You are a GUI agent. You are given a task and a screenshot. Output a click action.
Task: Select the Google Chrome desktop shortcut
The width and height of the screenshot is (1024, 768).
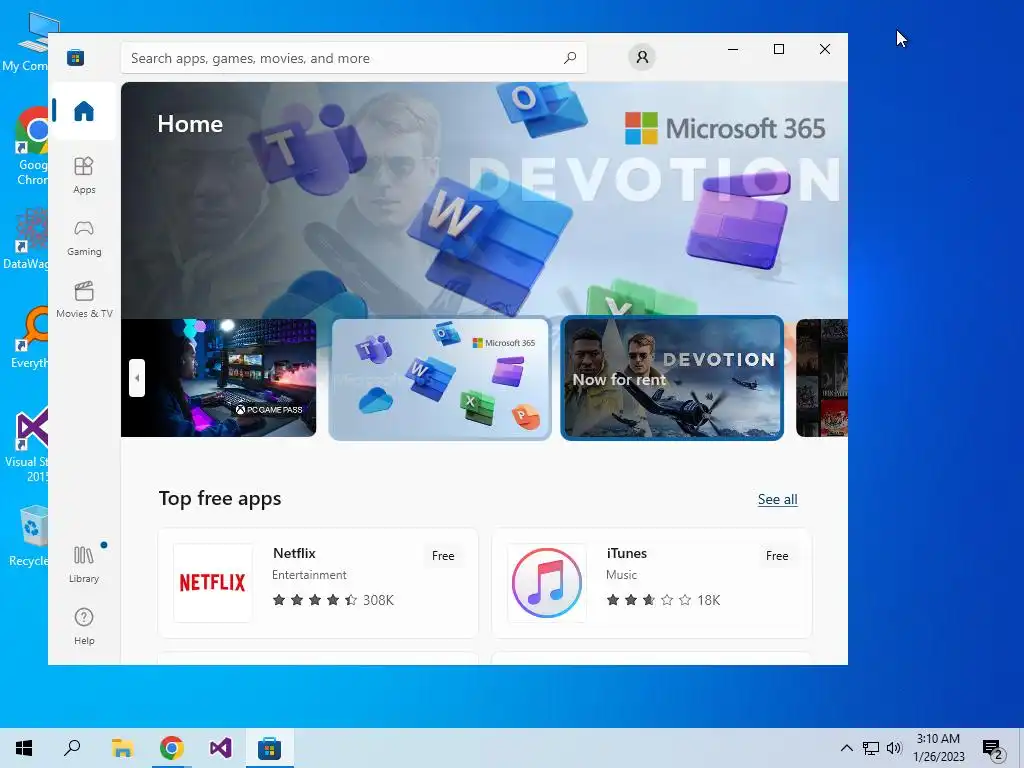pos(31,146)
